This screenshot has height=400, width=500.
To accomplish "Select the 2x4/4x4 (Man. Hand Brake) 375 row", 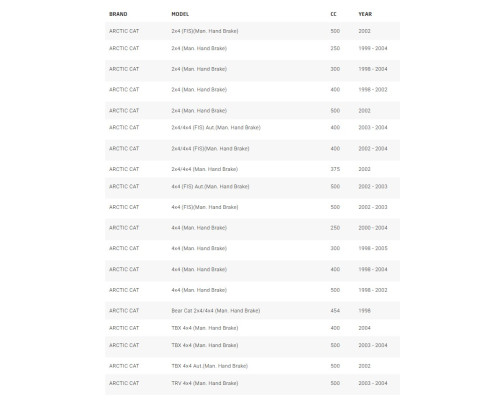I will tap(252, 169).
